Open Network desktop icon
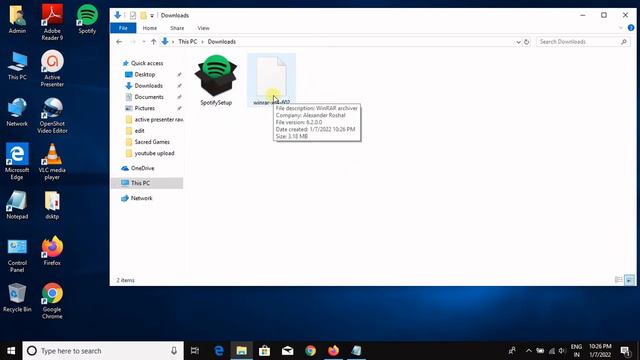Image resolution: width=640 pixels, height=360 pixels. (x=17, y=112)
